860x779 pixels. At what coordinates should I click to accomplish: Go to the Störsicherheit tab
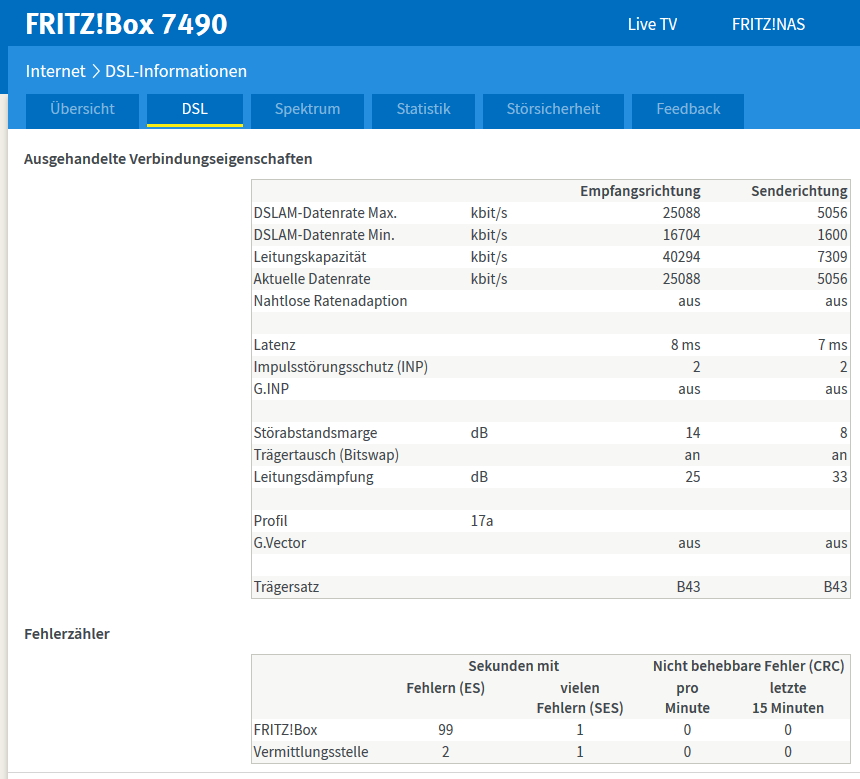coord(553,110)
